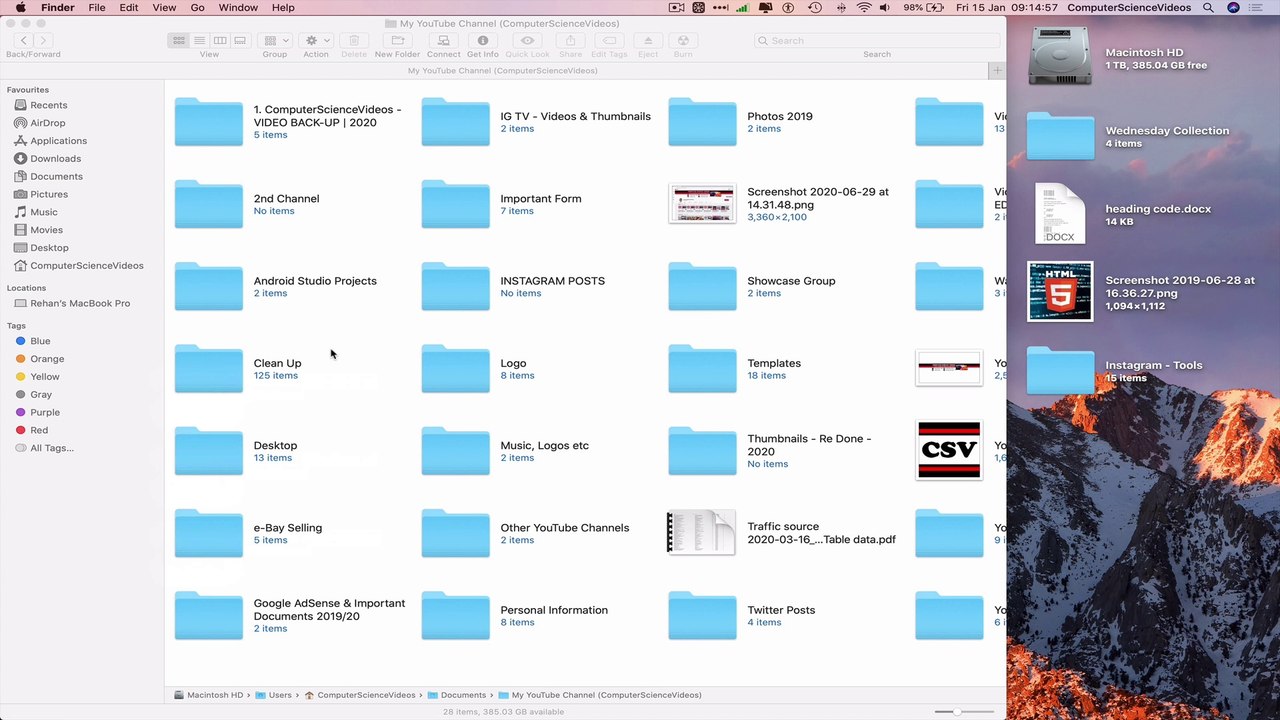Click the Edit Tags toolbar icon
Screen dimensions: 1280x720
pos(609,40)
